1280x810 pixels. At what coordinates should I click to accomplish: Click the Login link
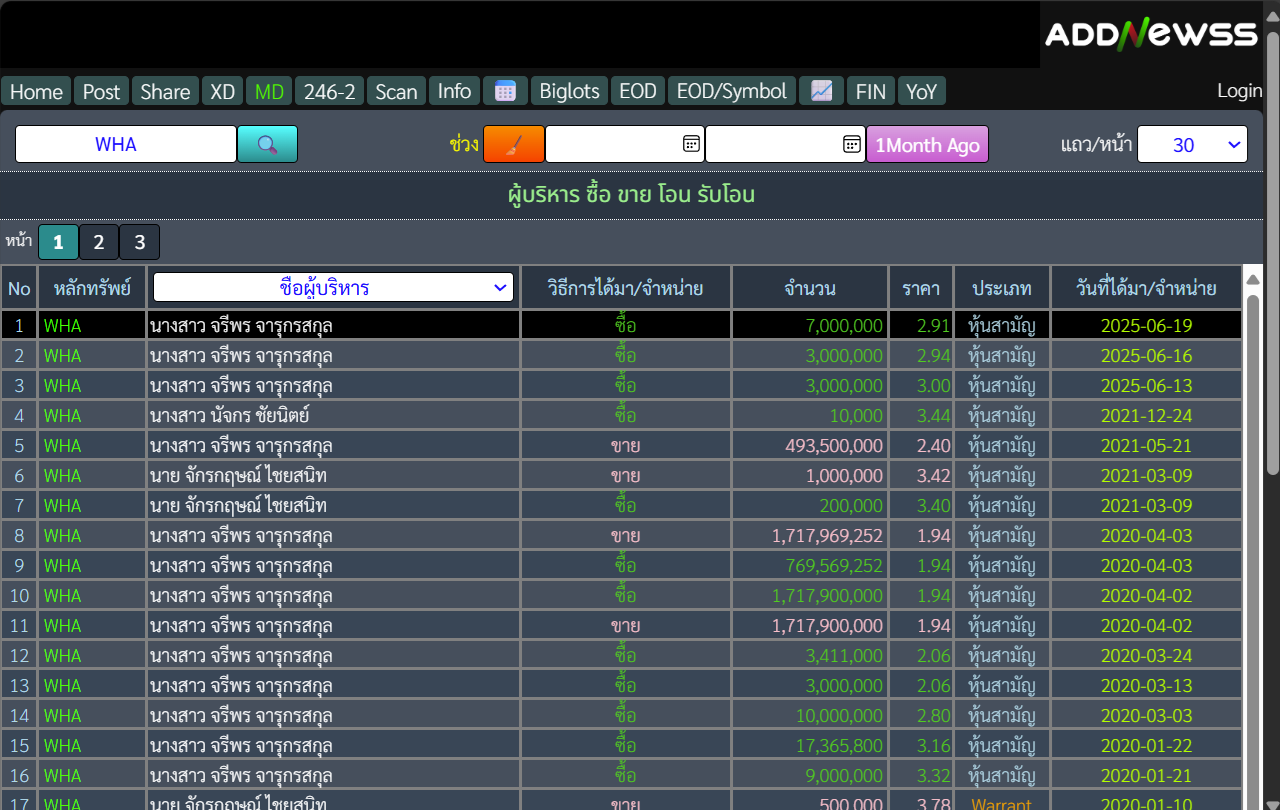pos(1239,91)
